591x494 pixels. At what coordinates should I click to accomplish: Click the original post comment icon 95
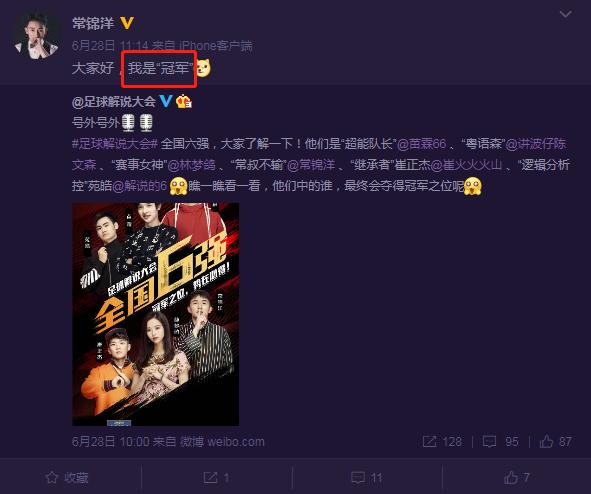pos(501,442)
